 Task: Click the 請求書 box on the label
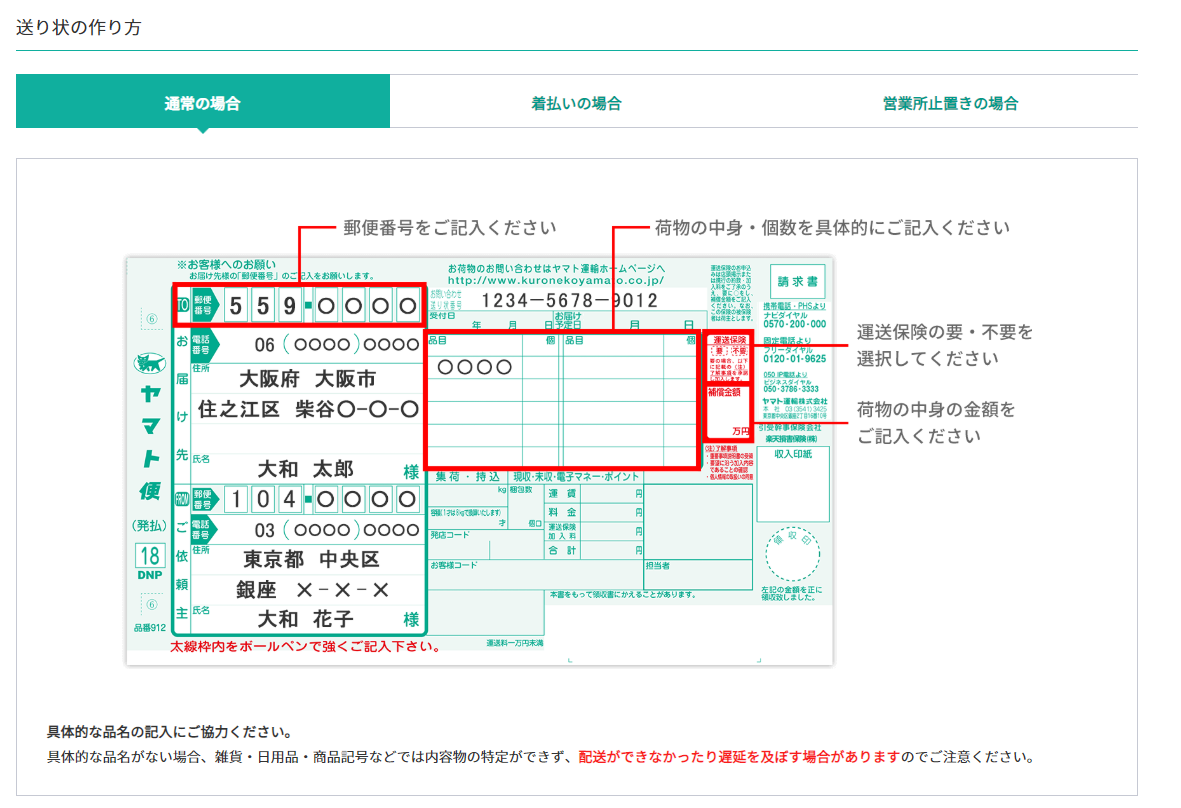[x=797, y=281]
